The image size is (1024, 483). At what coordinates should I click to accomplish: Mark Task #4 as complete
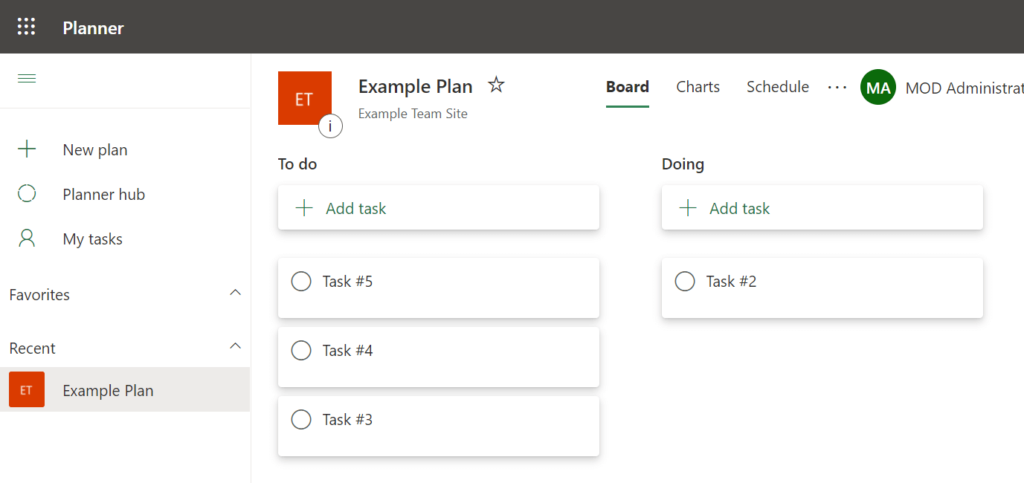point(301,351)
